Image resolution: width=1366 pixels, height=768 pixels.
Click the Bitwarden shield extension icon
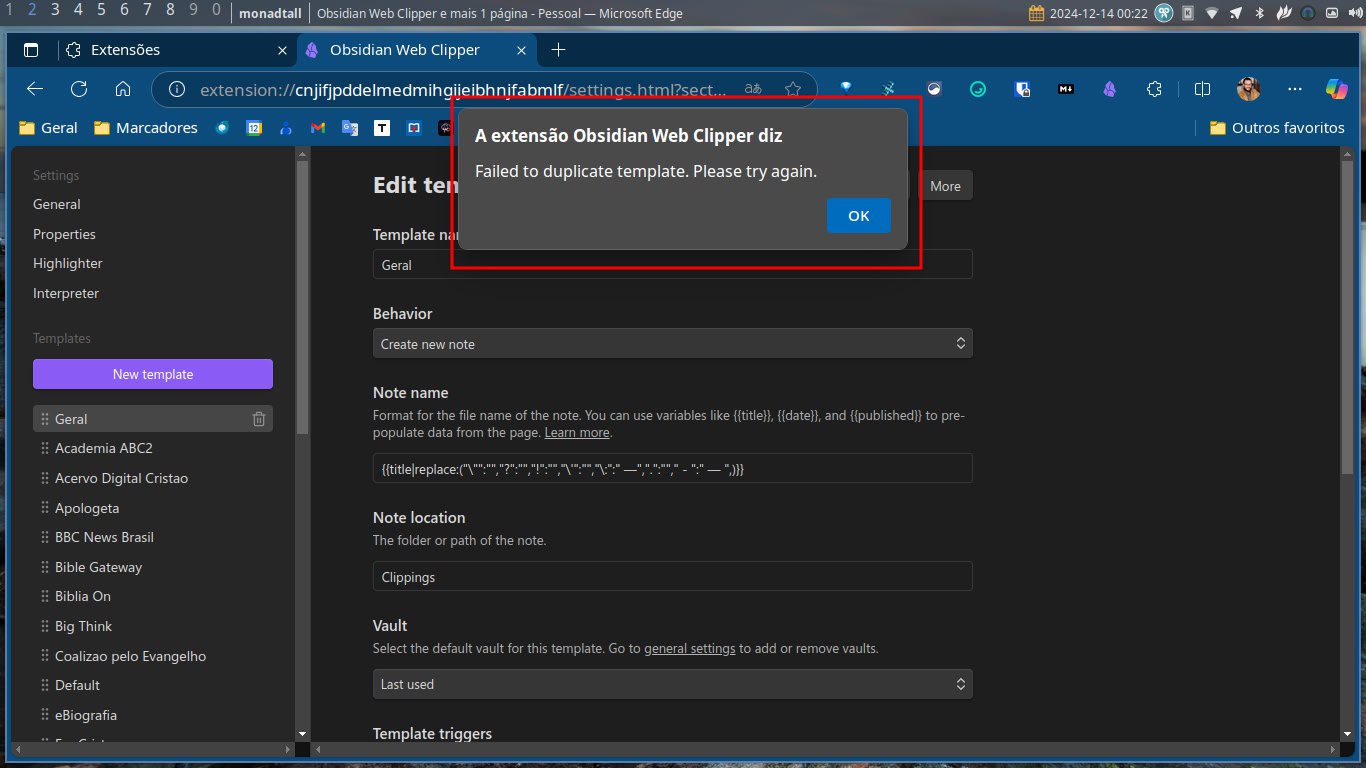[1022, 89]
